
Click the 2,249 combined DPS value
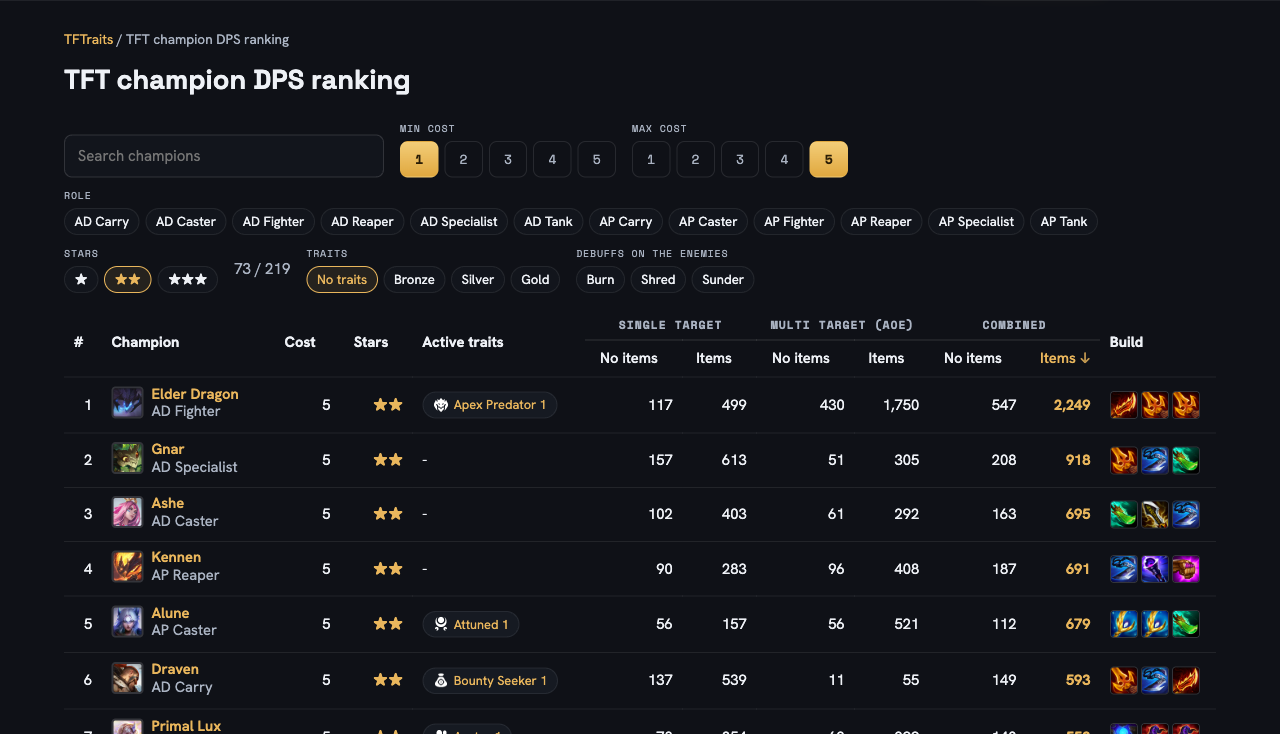tap(1072, 405)
